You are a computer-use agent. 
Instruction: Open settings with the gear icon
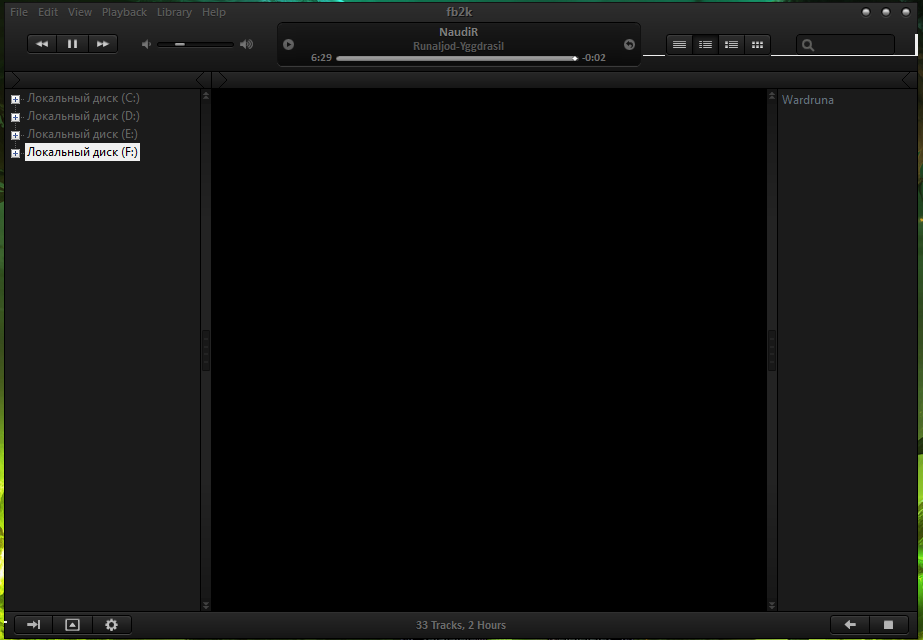click(111, 625)
